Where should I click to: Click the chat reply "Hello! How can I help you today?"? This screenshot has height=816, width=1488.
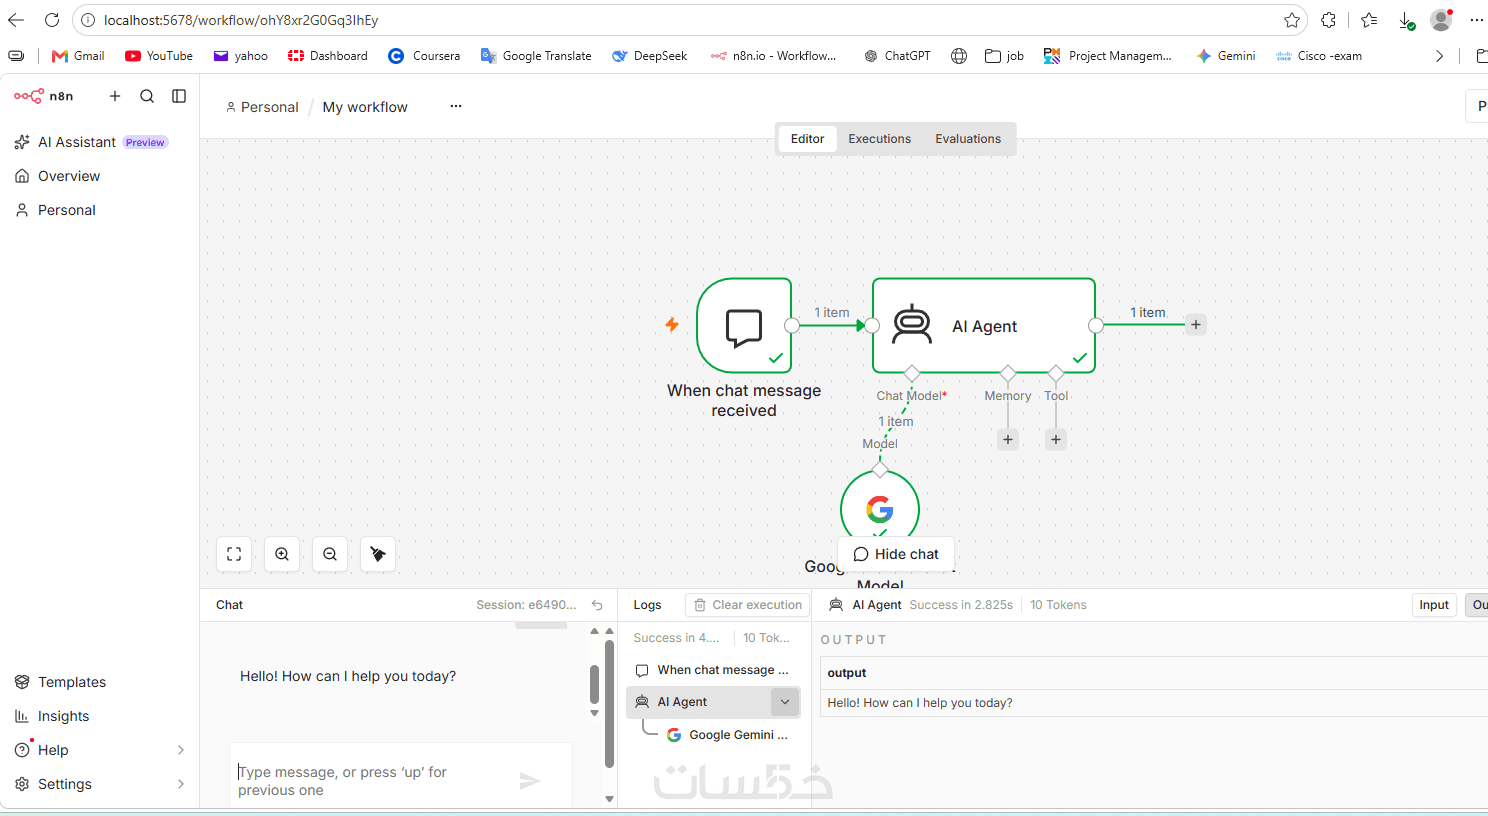coord(348,676)
